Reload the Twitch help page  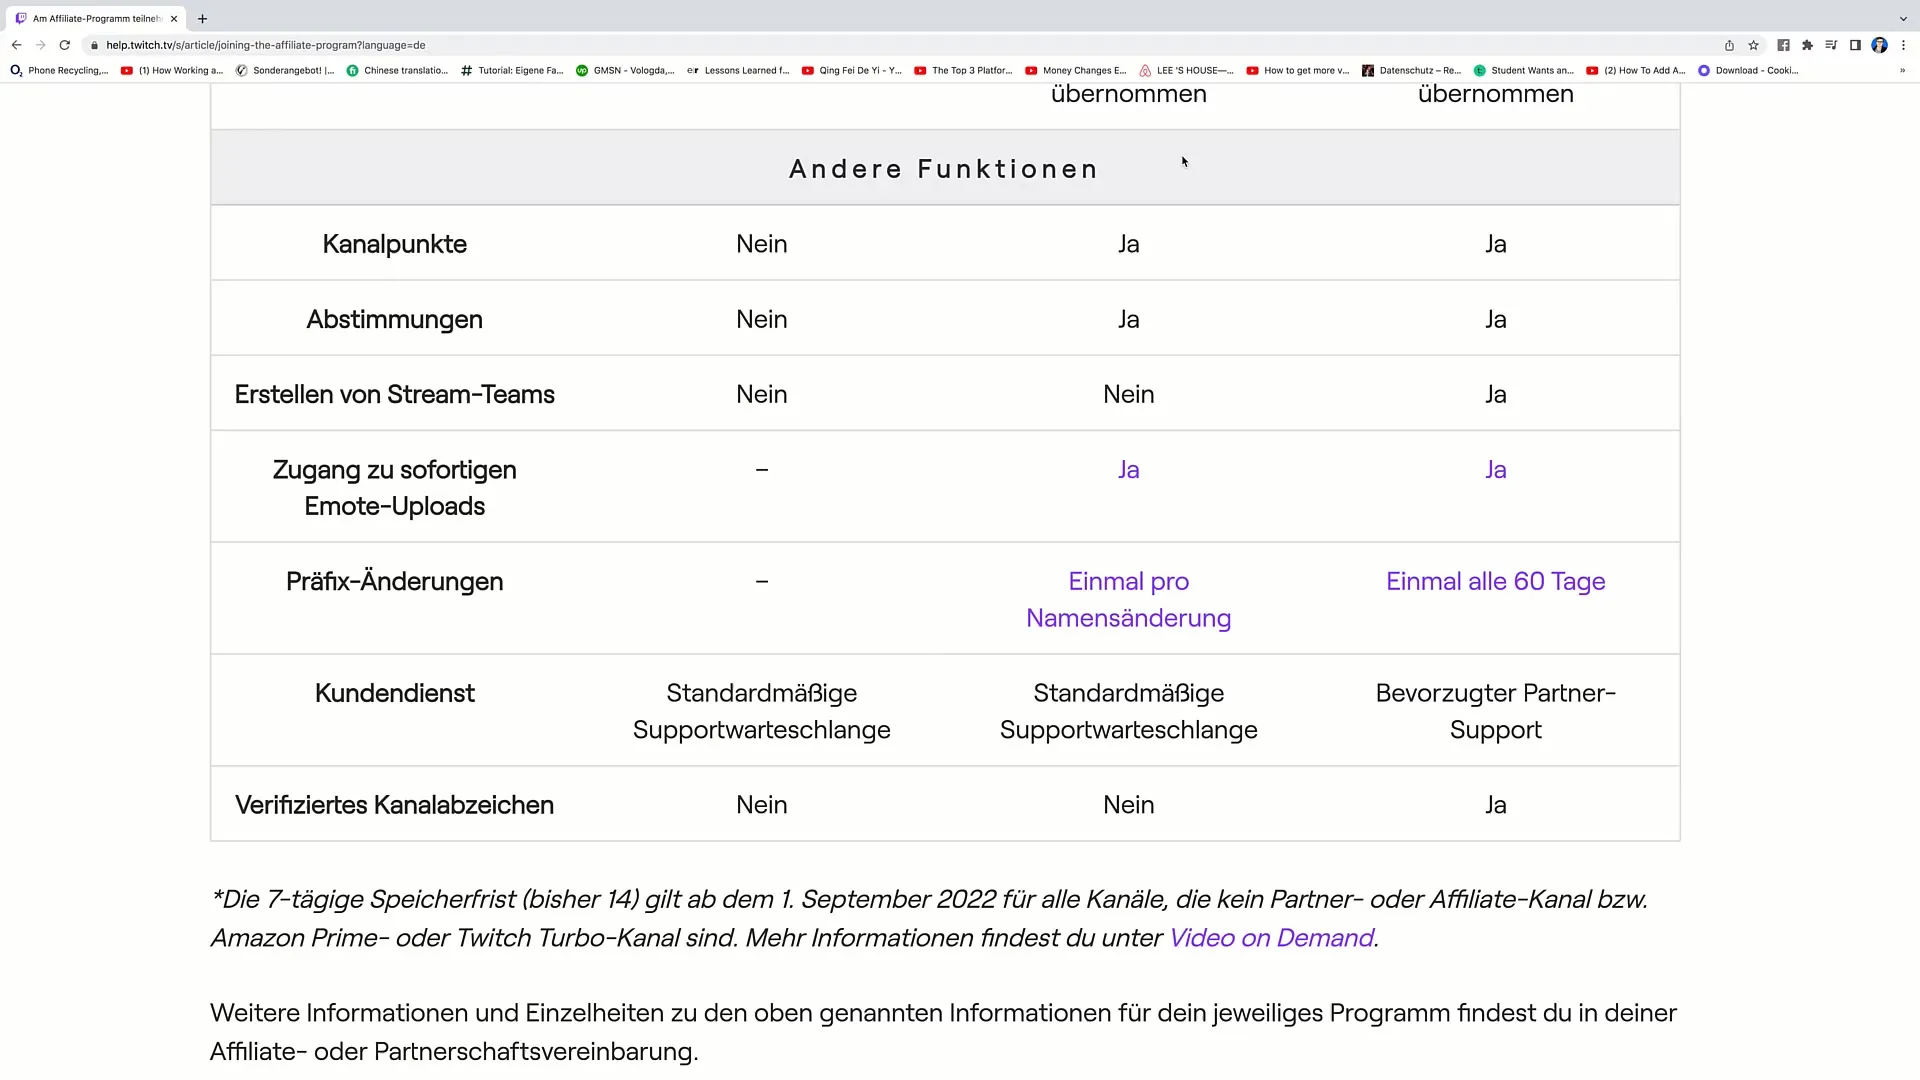click(65, 45)
